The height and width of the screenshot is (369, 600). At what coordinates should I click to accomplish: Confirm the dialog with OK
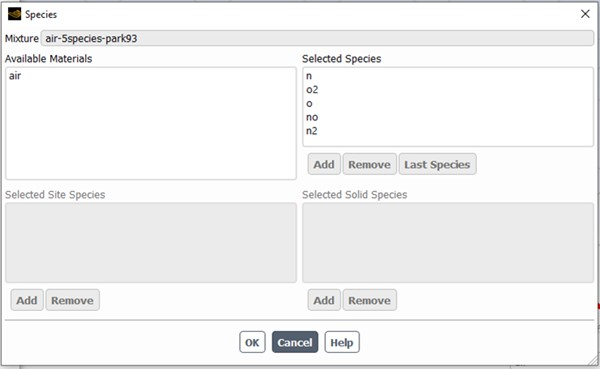(x=252, y=342)
